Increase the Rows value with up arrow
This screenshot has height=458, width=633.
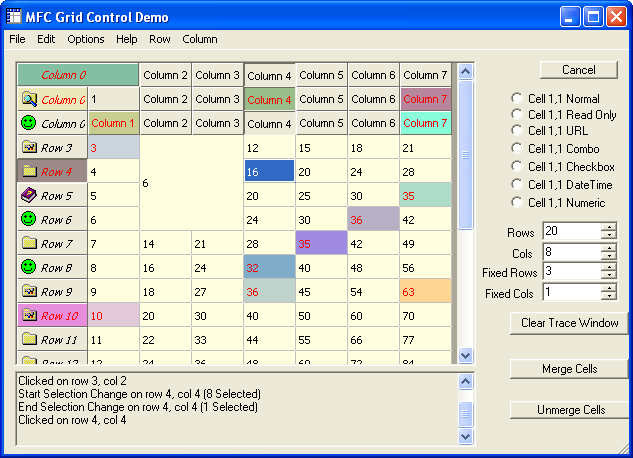coord(608,227)
